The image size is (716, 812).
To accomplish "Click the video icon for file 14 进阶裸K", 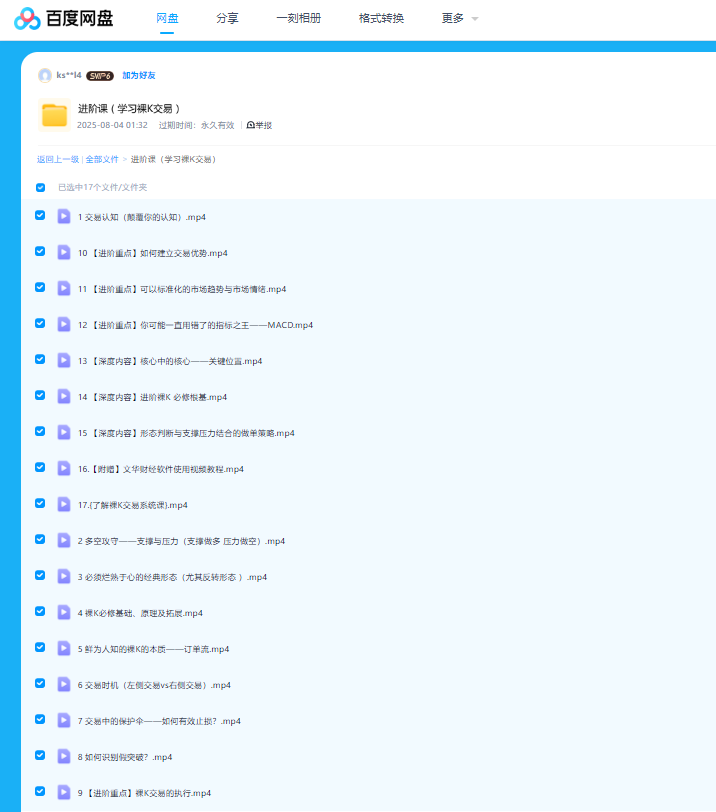I will pos(64,397).
